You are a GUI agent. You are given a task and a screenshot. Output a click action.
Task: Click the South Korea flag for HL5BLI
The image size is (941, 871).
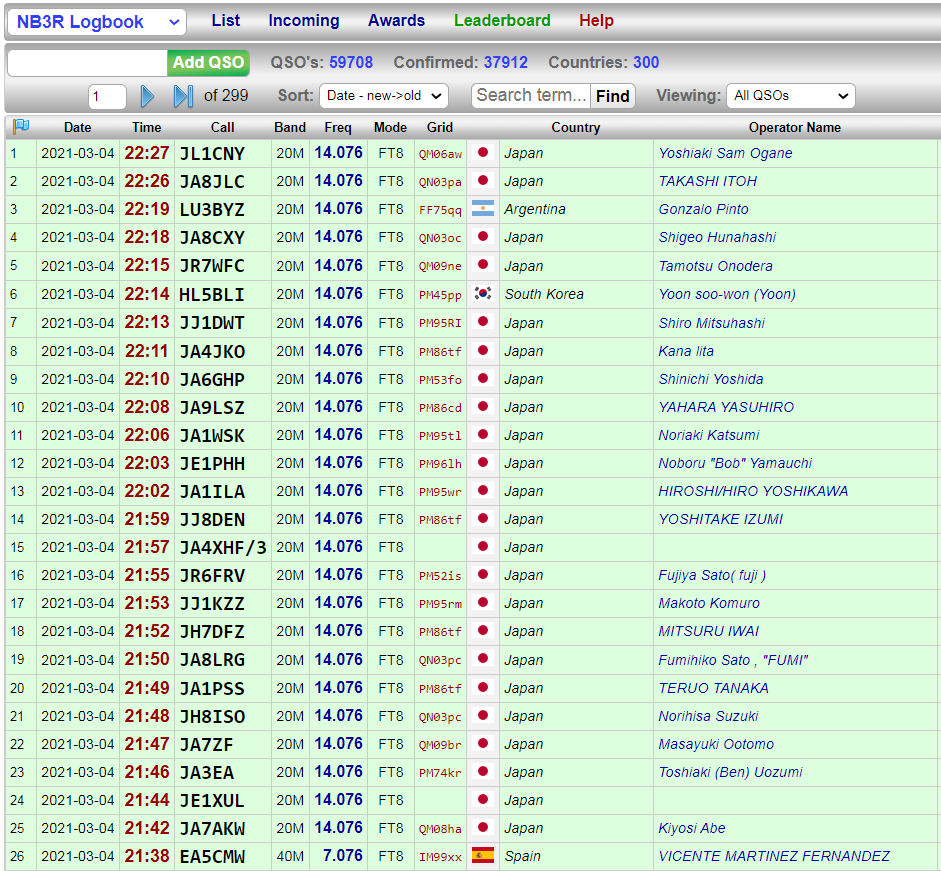[x=483, y=294]
